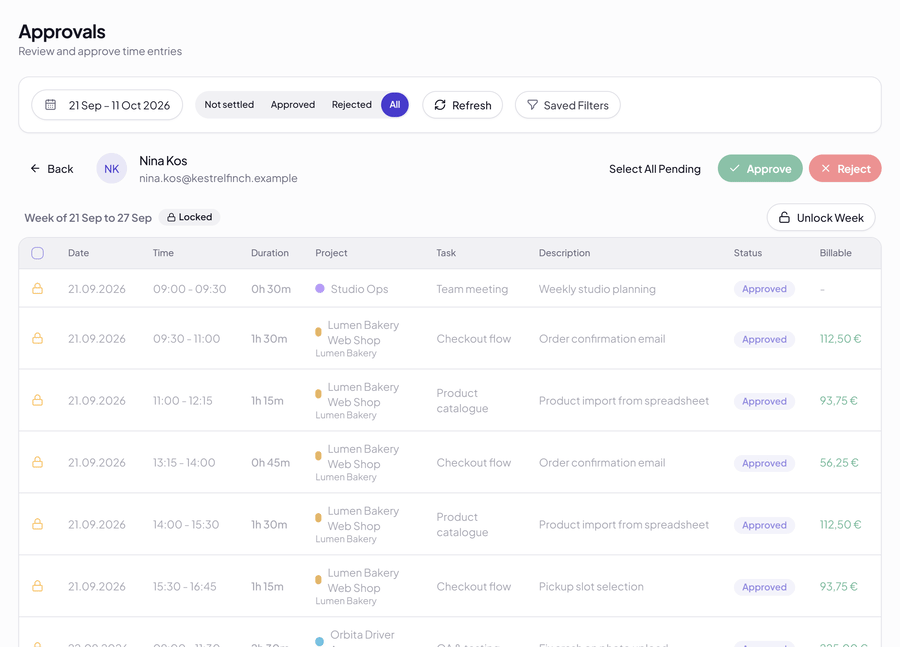Screen dimensions: 900x647
Task: Click the Weekly studio planning description
Action: 597,289
